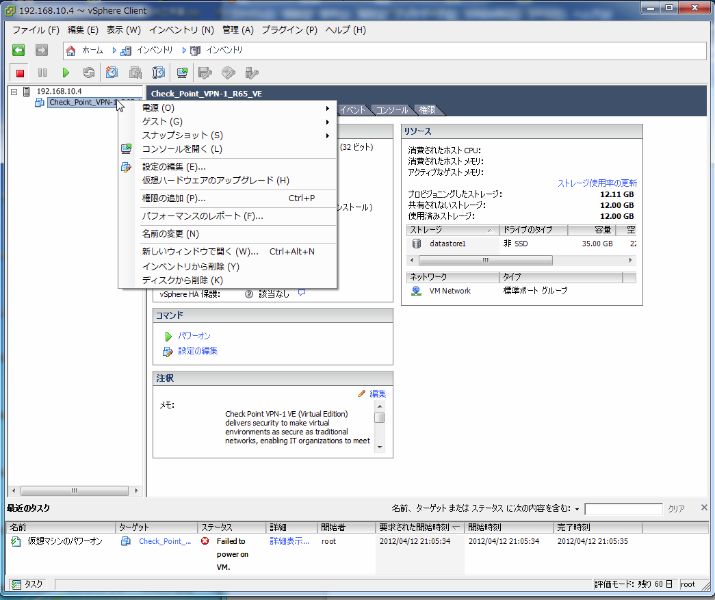Open the Administration menu
Screen dimensions: 715x600
[238, 30]
